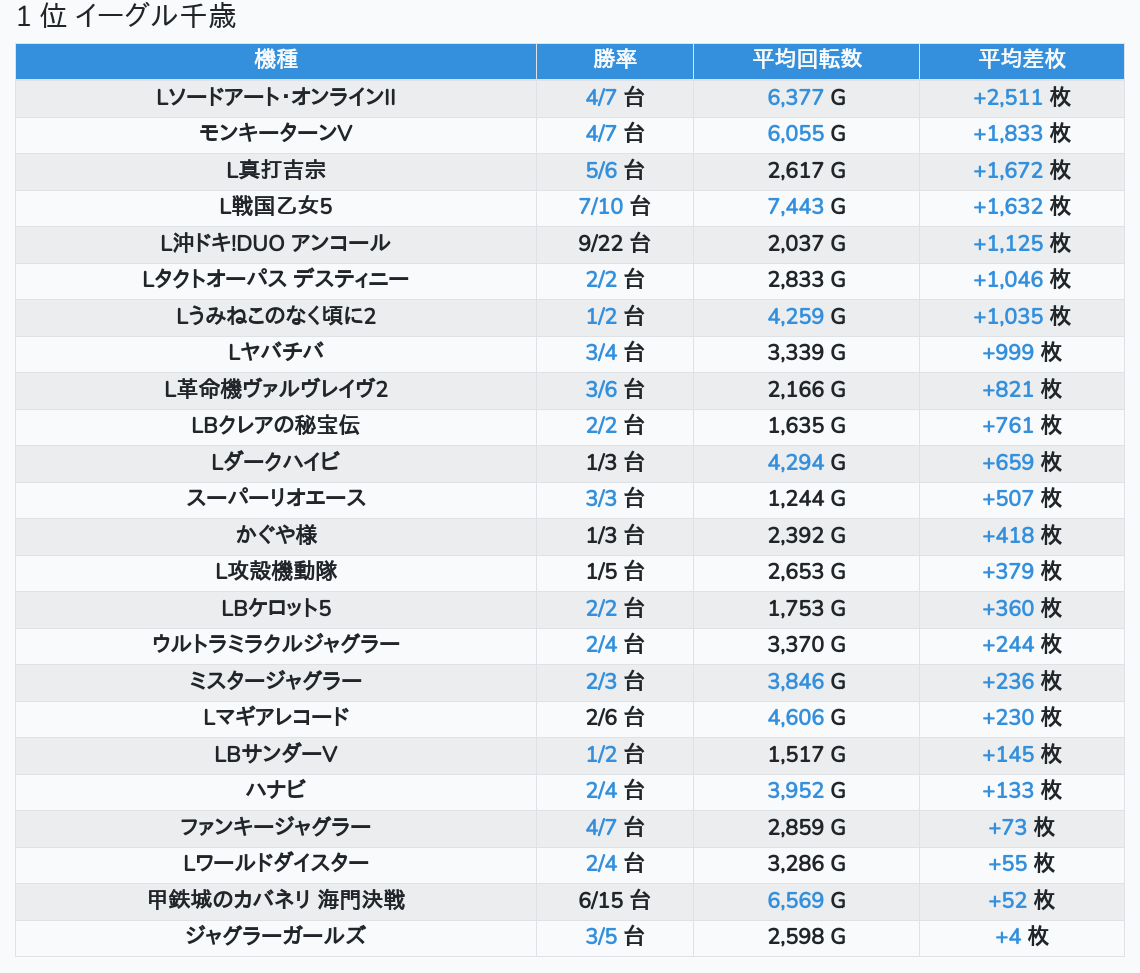Click the 4,606 G rotation value
1140x973 pixels.
[x=806, y=718]
